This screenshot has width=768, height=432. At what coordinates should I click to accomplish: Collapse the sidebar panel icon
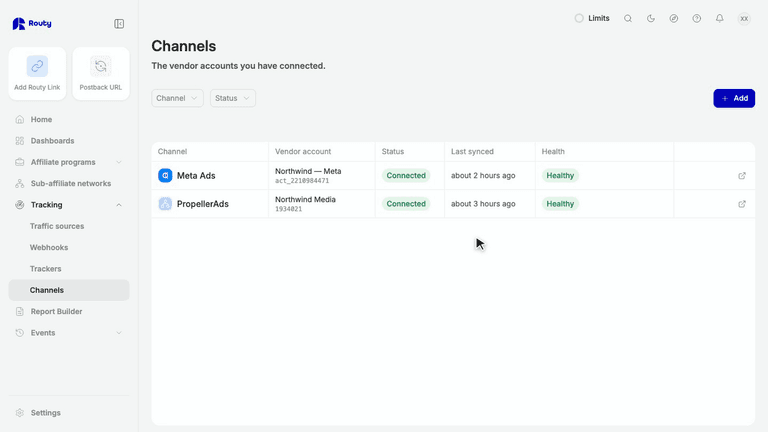(119, 24)
